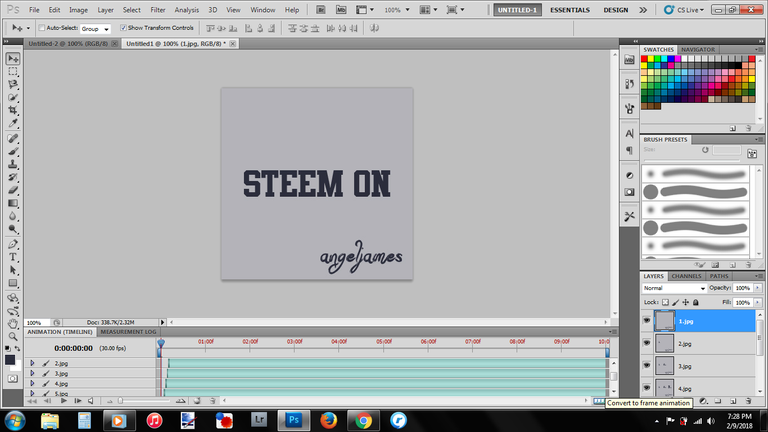This screenshot has height=432, width=768.
Task: Open the Filter menu
Action: [158, 10]
